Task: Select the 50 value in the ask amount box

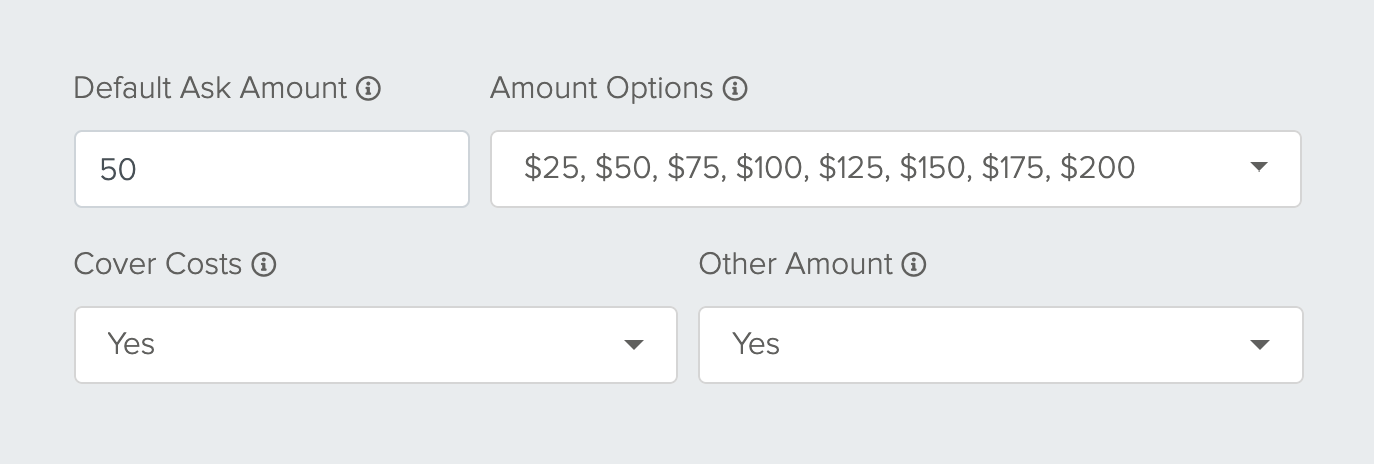Action: tap(118, 169)
